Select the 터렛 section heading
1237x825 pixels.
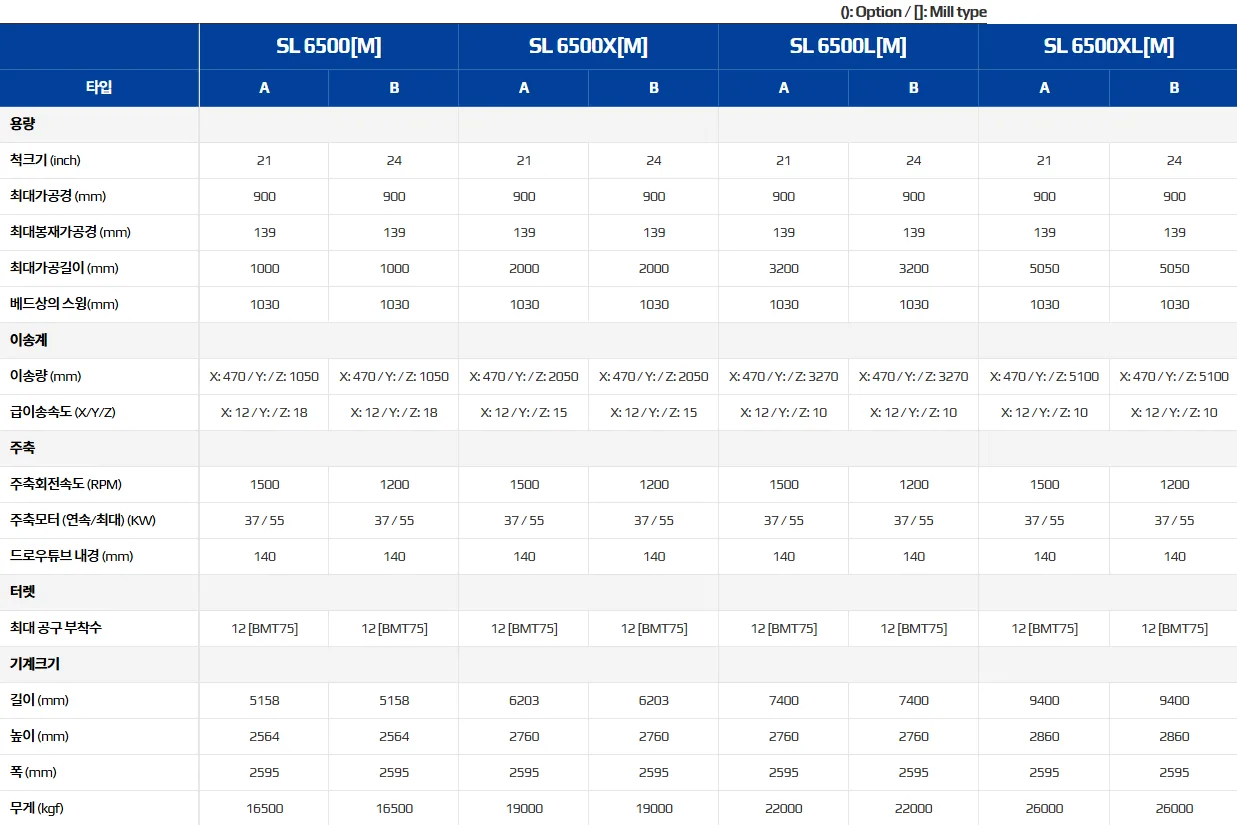point(23,592)
